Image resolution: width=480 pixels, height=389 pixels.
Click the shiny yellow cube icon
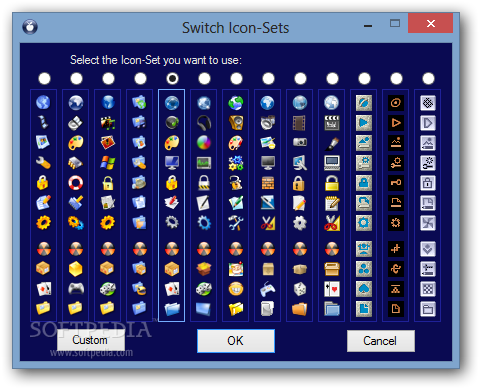point(76,269)
